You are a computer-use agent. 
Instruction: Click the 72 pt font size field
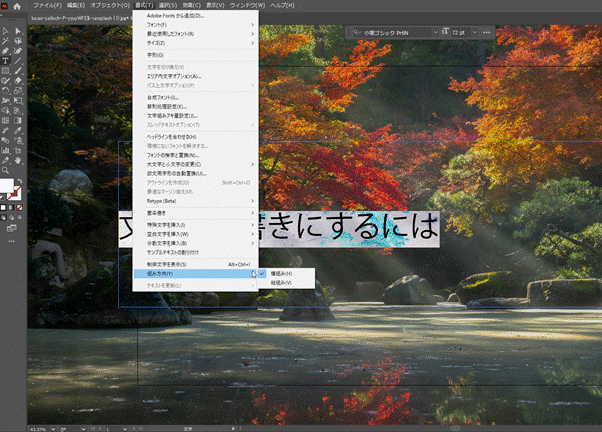[x=459, y=32]
